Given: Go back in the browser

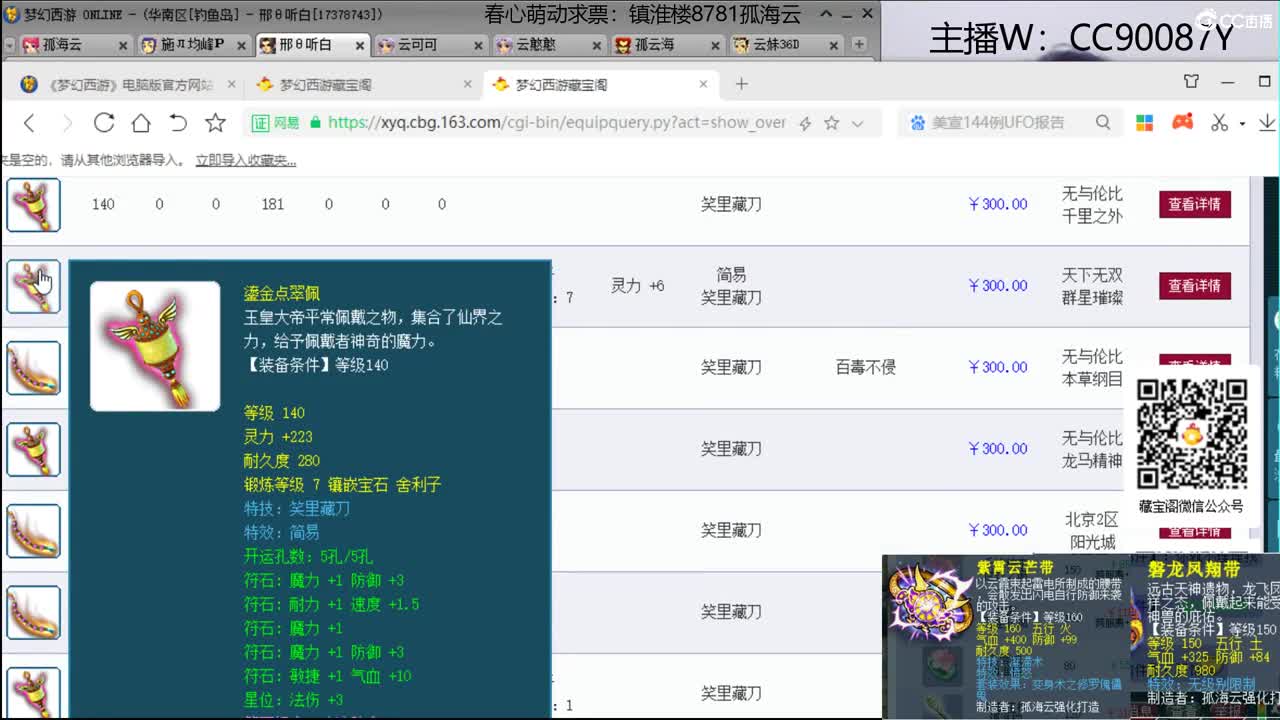Looking at the screenshot, I should pos(29,123).
